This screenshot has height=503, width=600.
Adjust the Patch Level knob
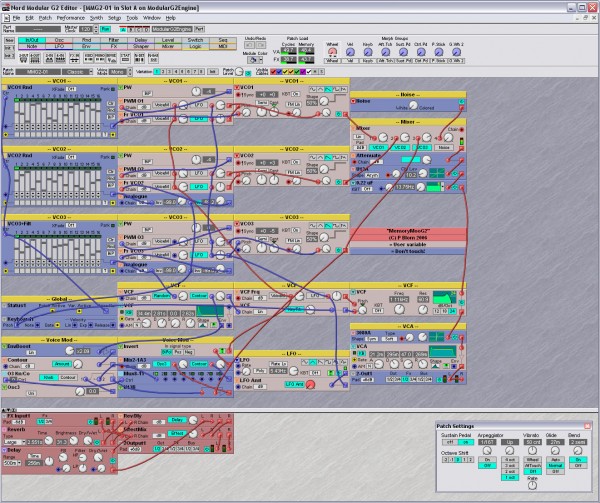239,72
